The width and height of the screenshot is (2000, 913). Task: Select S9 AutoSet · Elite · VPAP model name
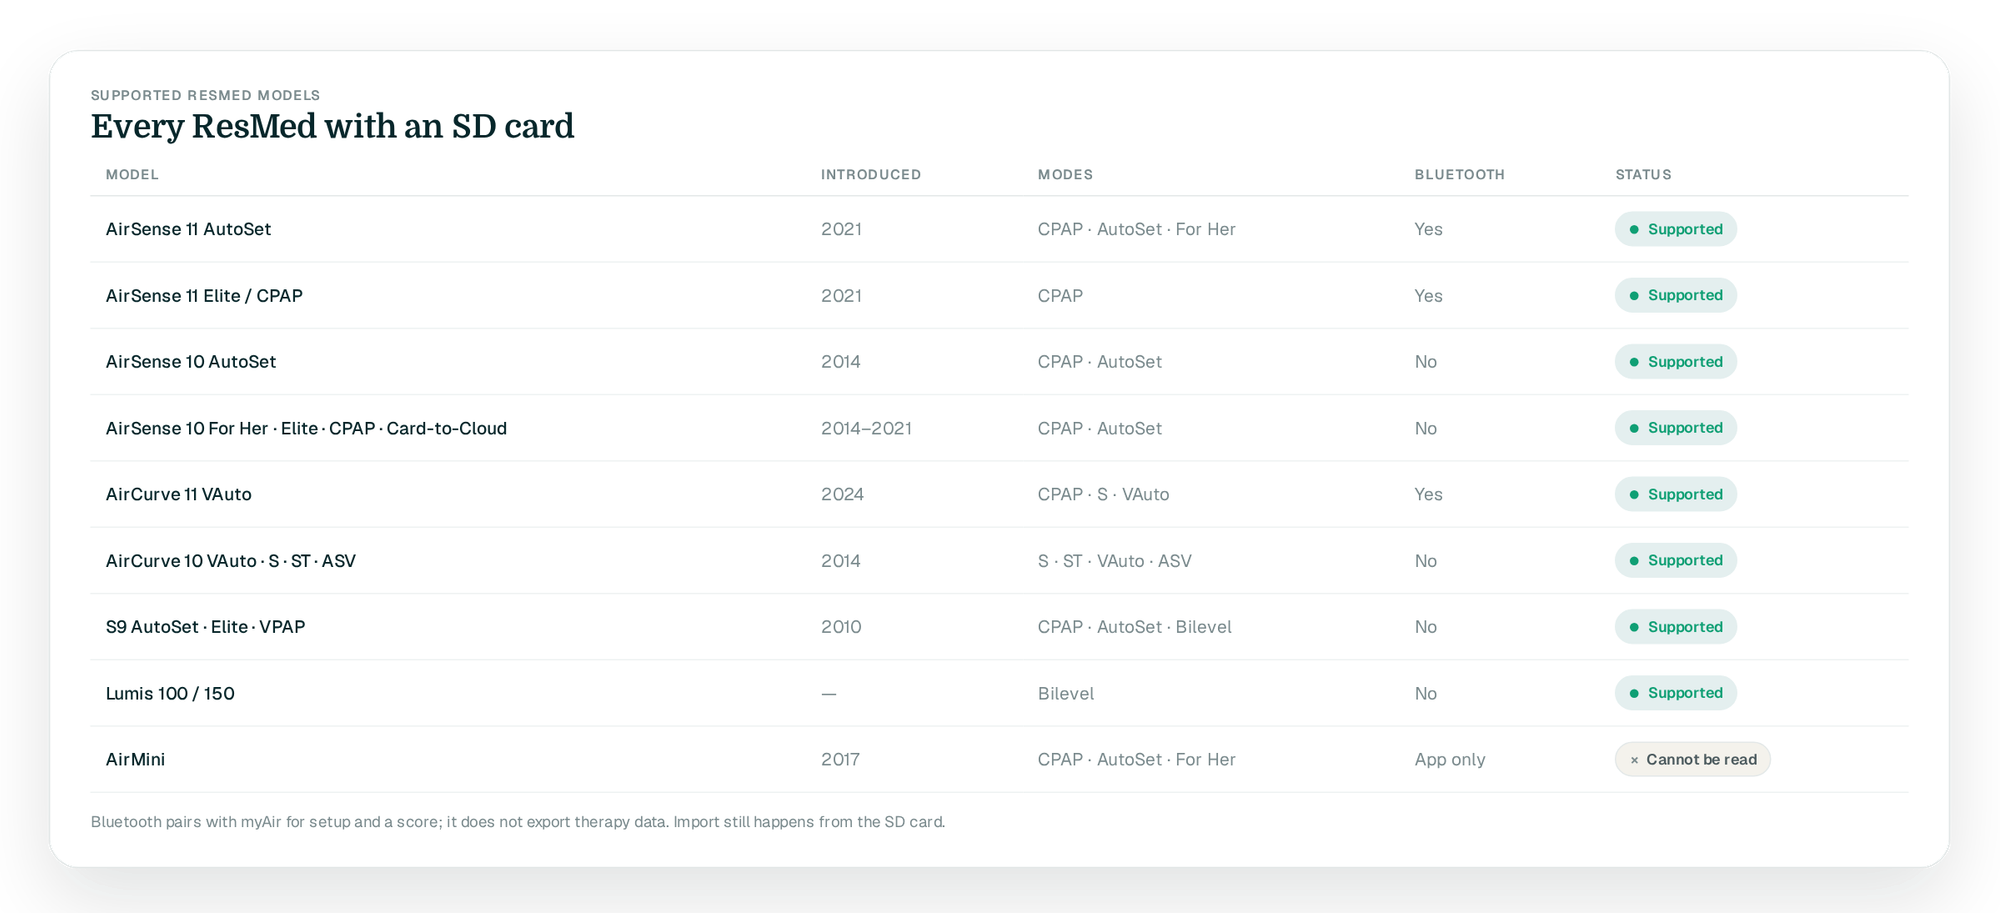pyautogui.click(x=205, y=627)
